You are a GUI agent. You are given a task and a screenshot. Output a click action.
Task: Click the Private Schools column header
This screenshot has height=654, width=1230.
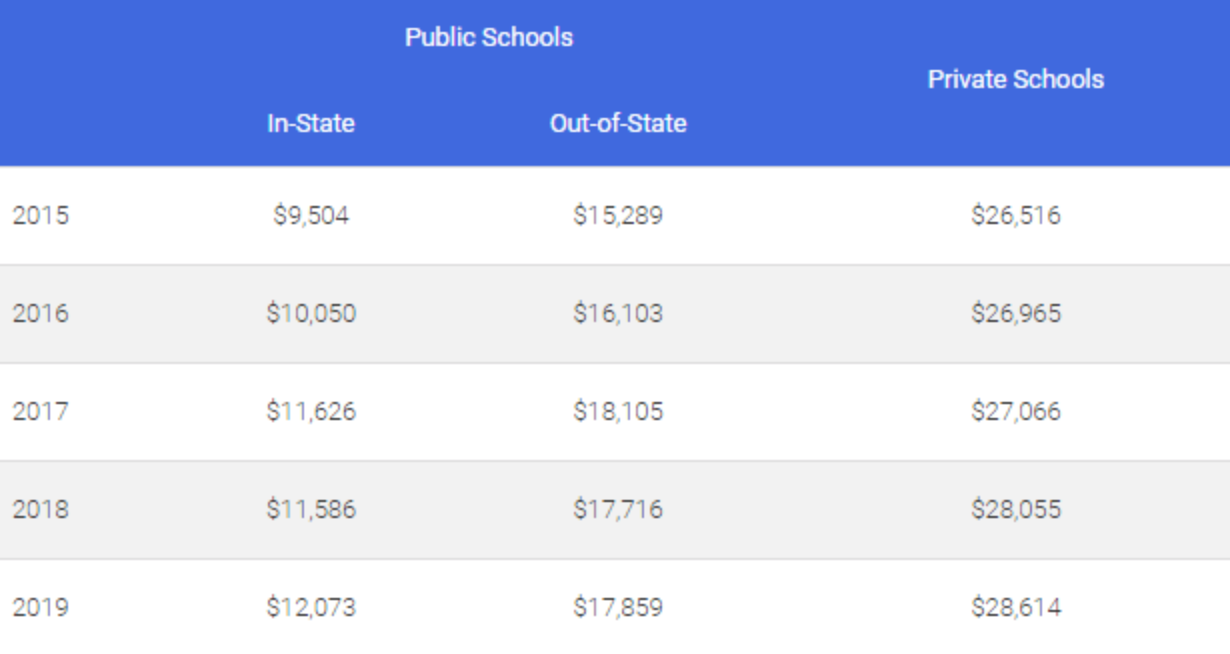(1015, 80)
